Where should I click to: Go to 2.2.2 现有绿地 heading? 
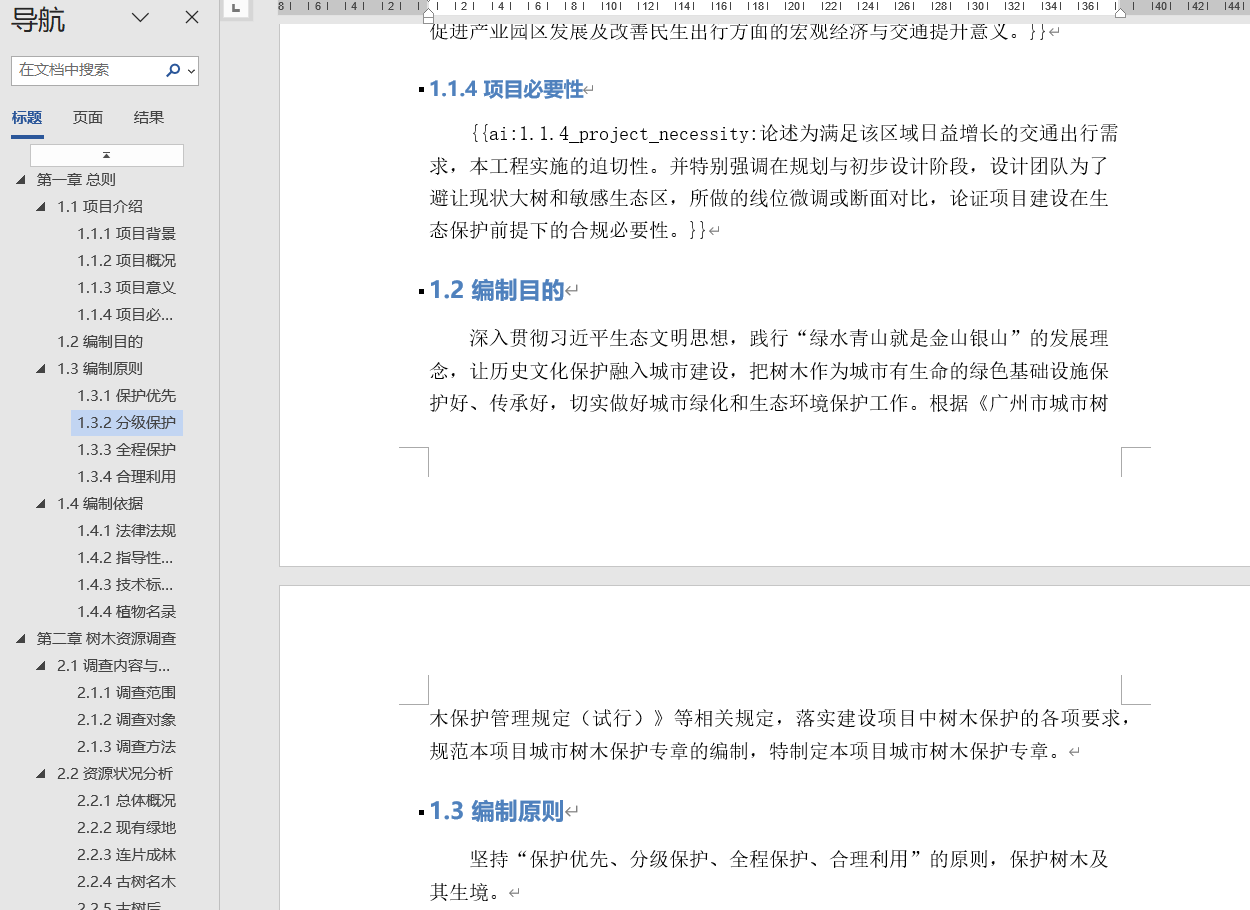(x=127, y=827)
